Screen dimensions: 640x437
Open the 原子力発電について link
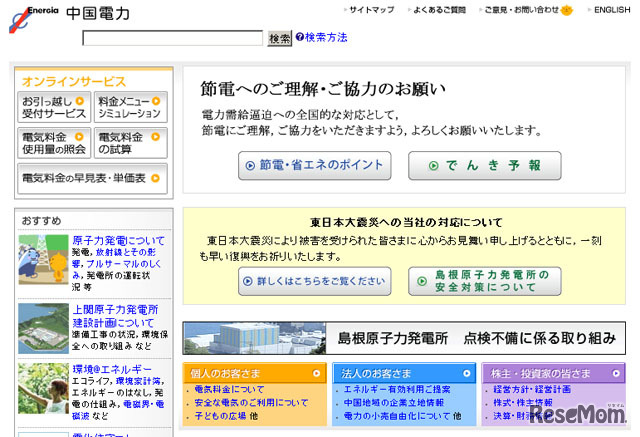(x=118, y=240)
